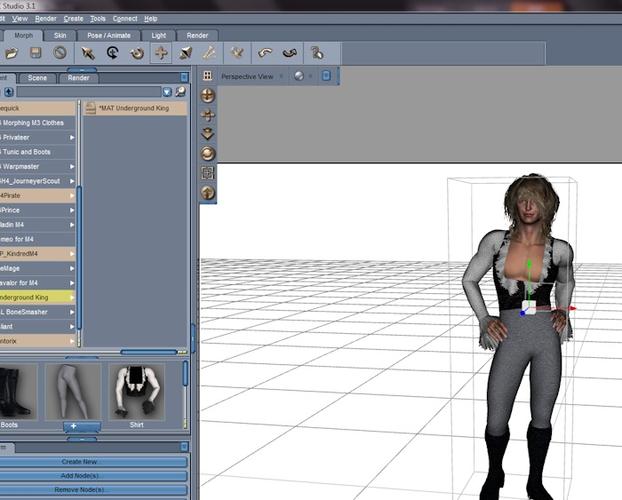Open the Connect menu
Screen dimensions: 622x500
pyautogui.click(x=125, y=19)
